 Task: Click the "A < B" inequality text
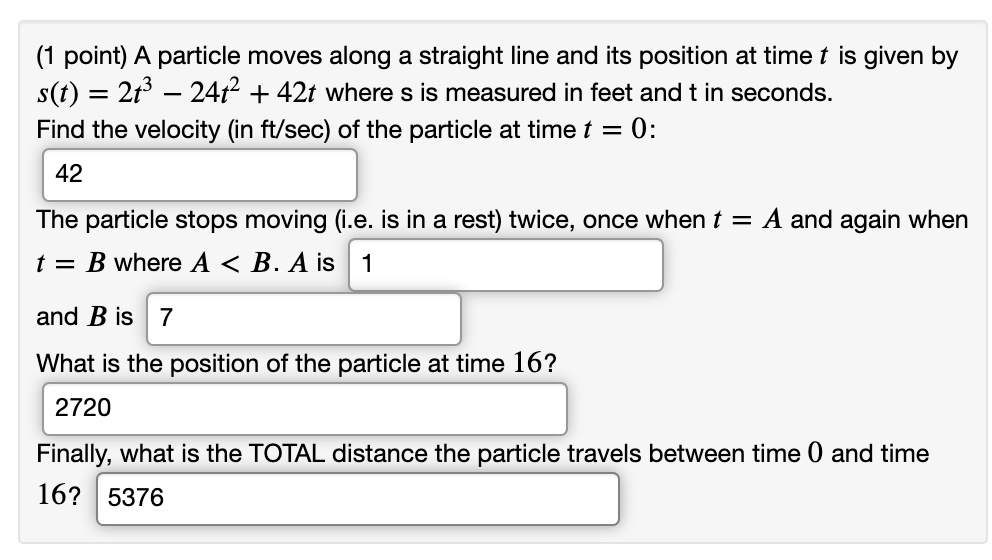(x=236, y=264)
